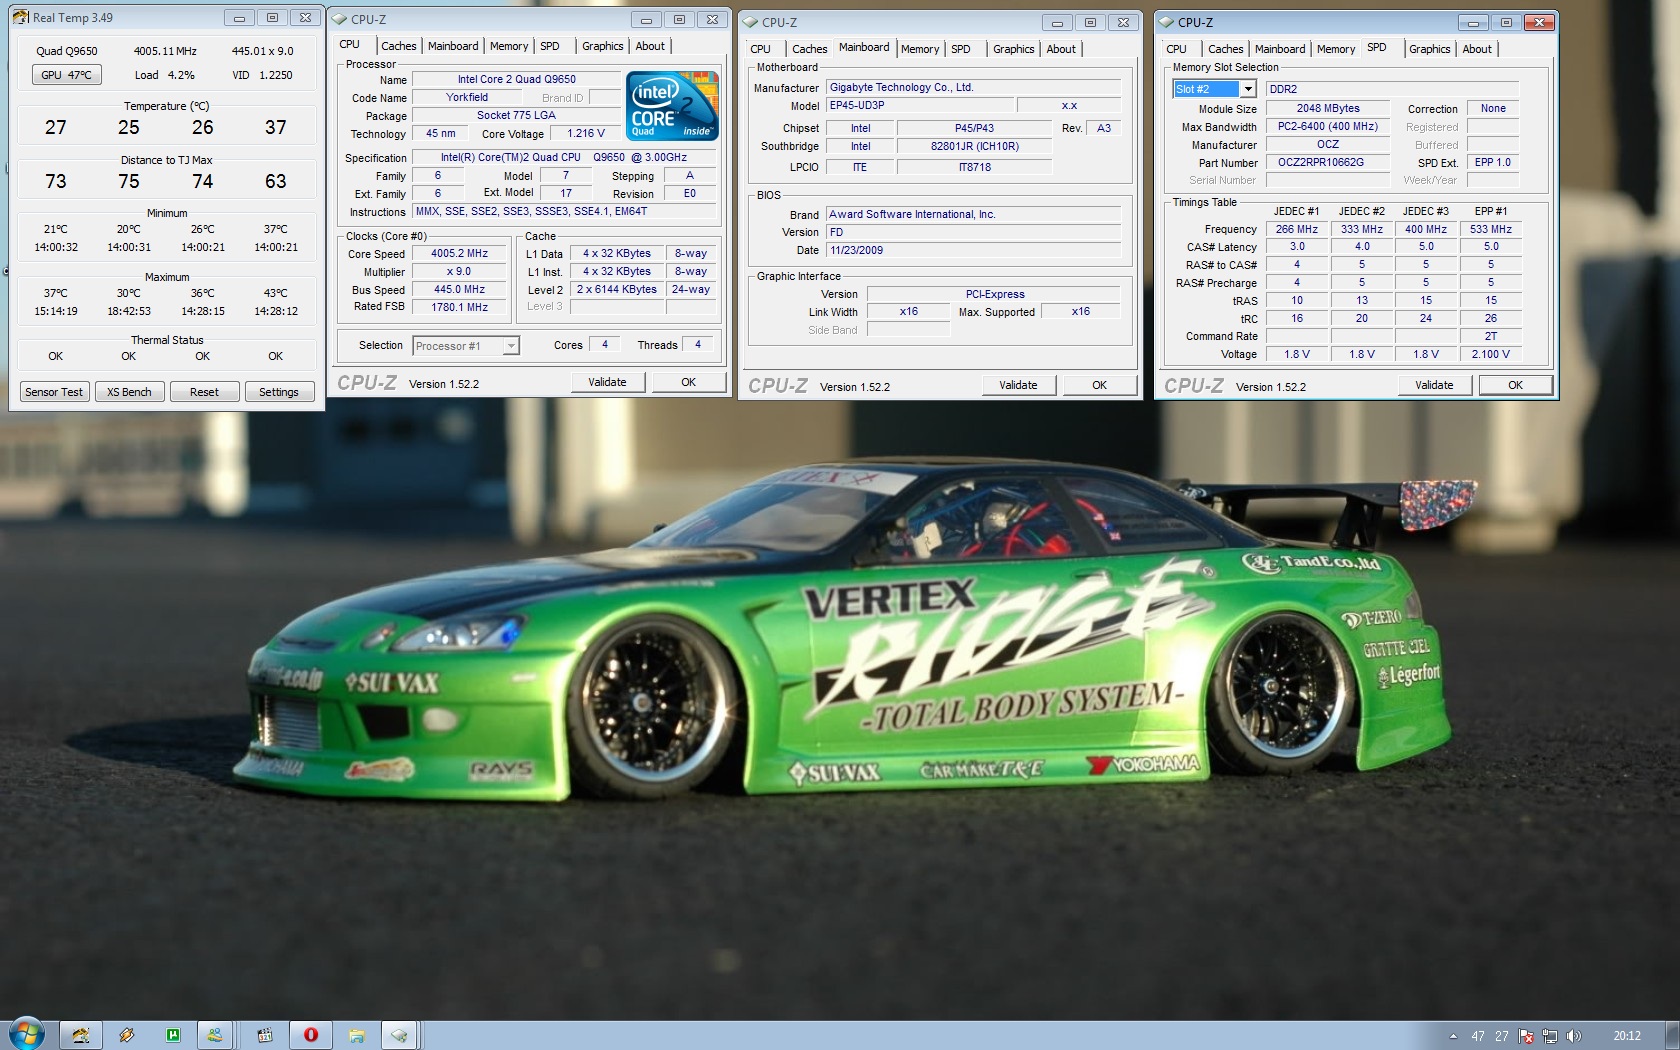Open Windows Explorer folder taskbar icon

point(357,1035)
